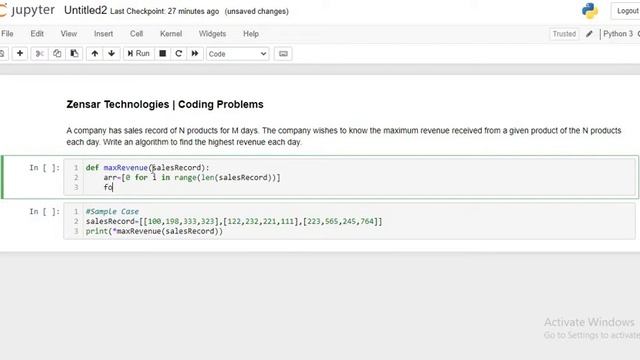The image size is (640, 360).
Task: Open the File menu
Action: coord(7,34)
